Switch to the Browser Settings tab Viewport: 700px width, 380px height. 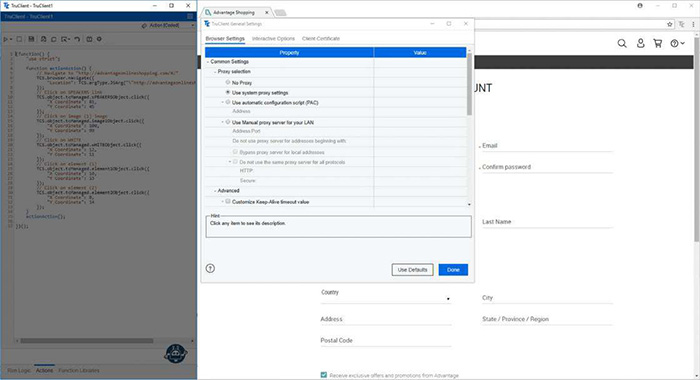click(225, 38)
